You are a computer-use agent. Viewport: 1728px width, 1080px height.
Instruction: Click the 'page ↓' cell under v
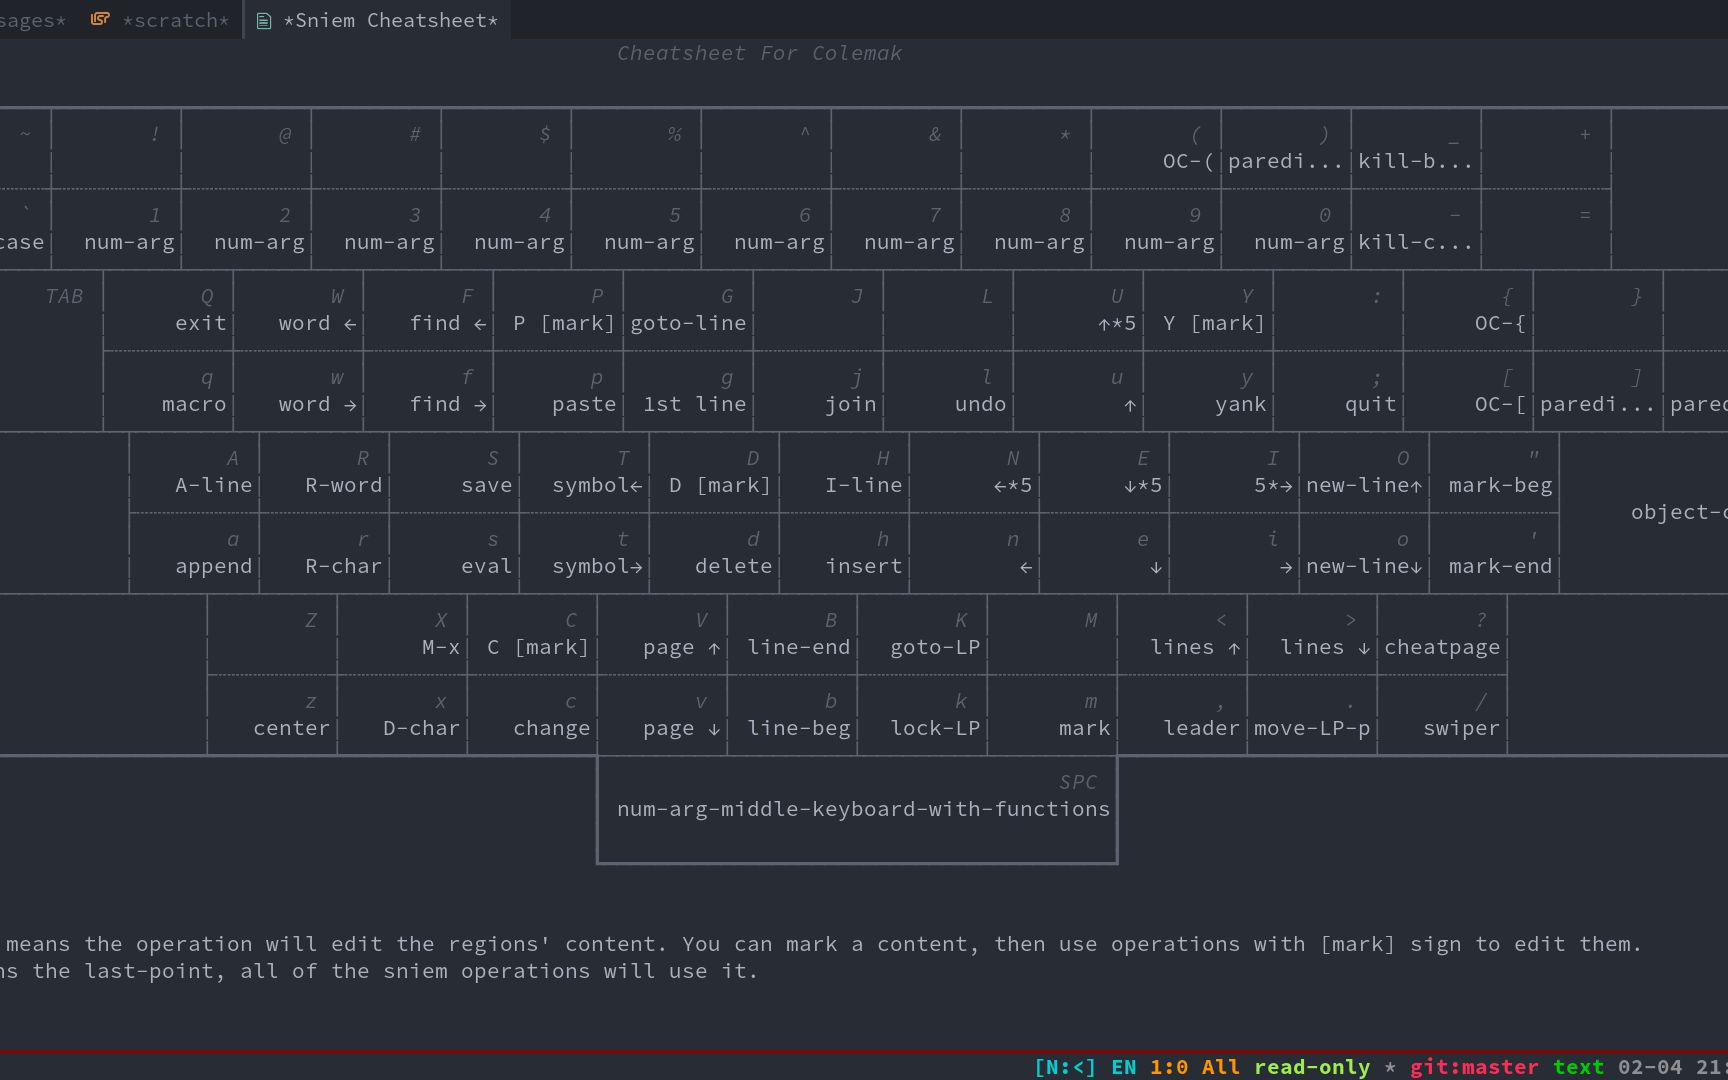[x=663, y=715]
